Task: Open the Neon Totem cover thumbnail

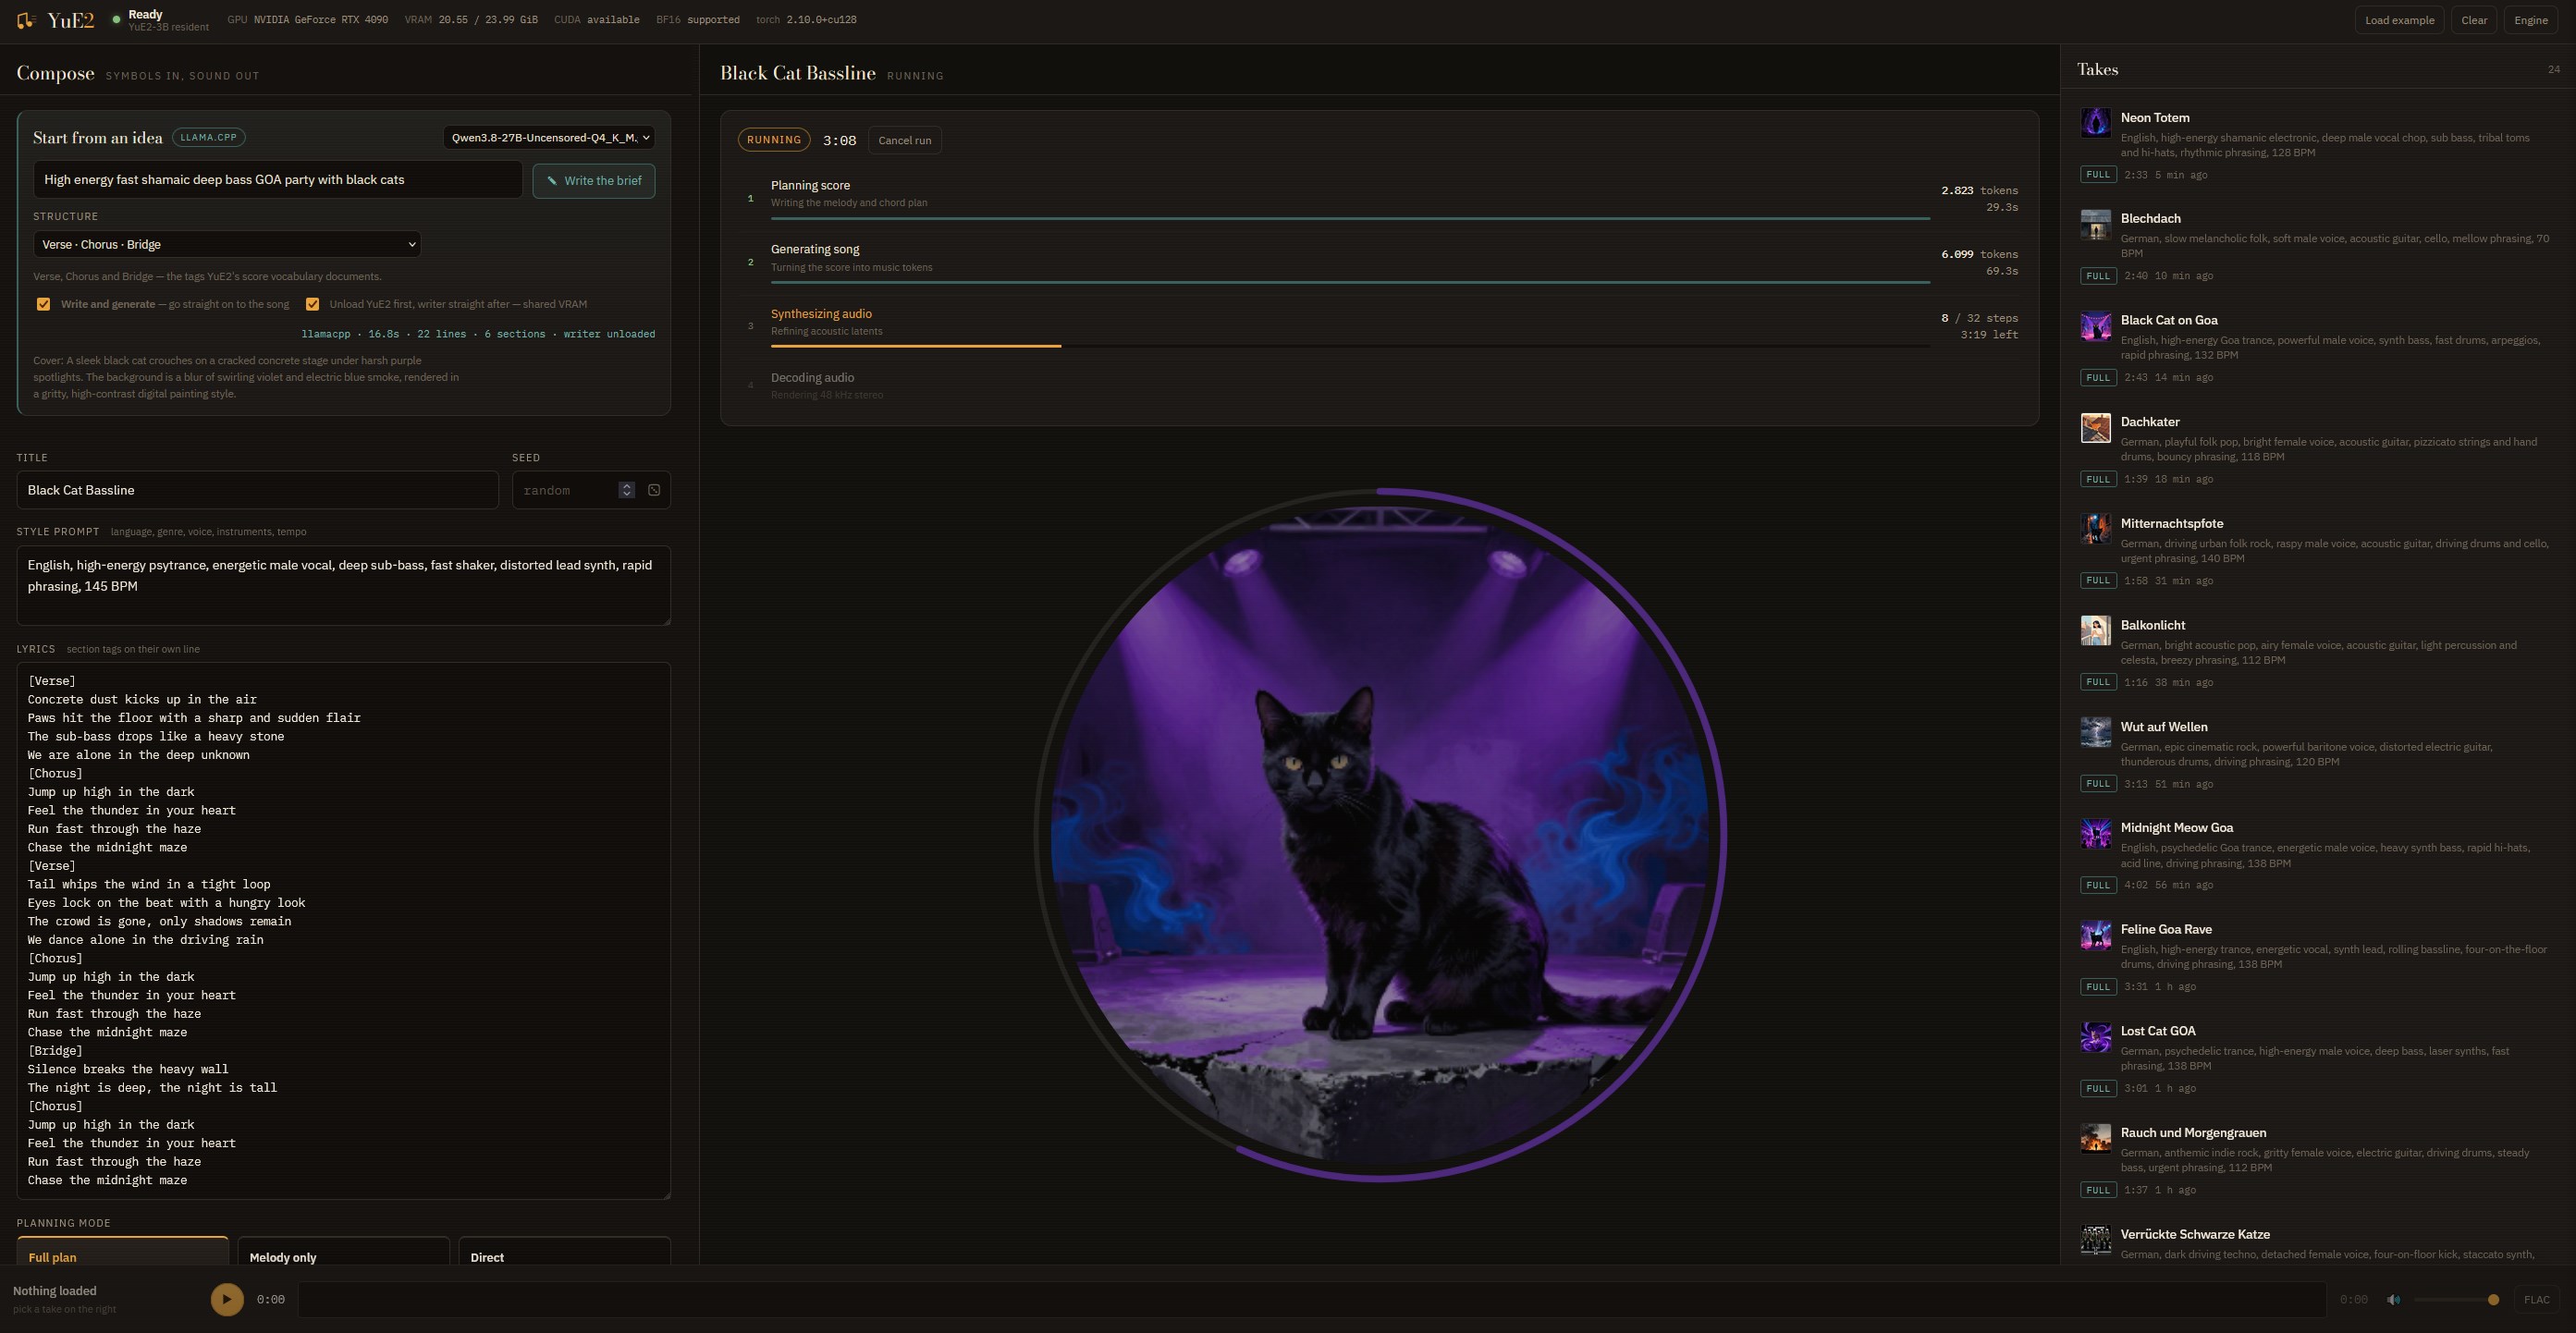Action: [2095, 123]
